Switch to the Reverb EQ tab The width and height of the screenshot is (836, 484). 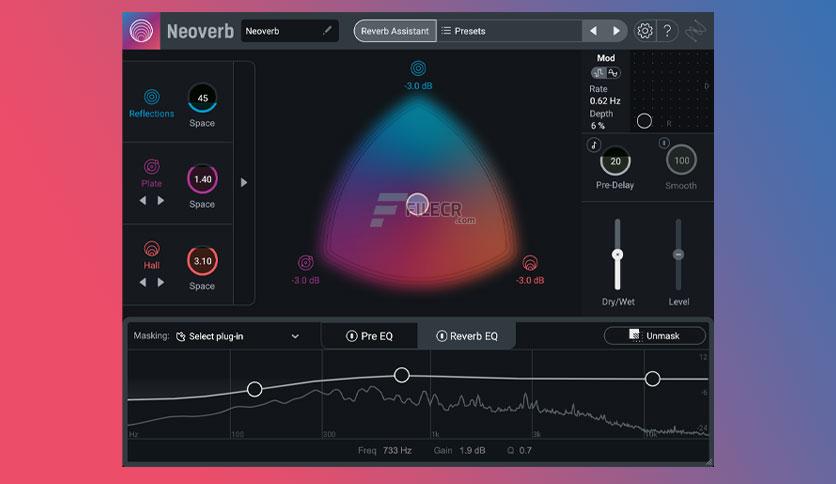tap(467, 336)
